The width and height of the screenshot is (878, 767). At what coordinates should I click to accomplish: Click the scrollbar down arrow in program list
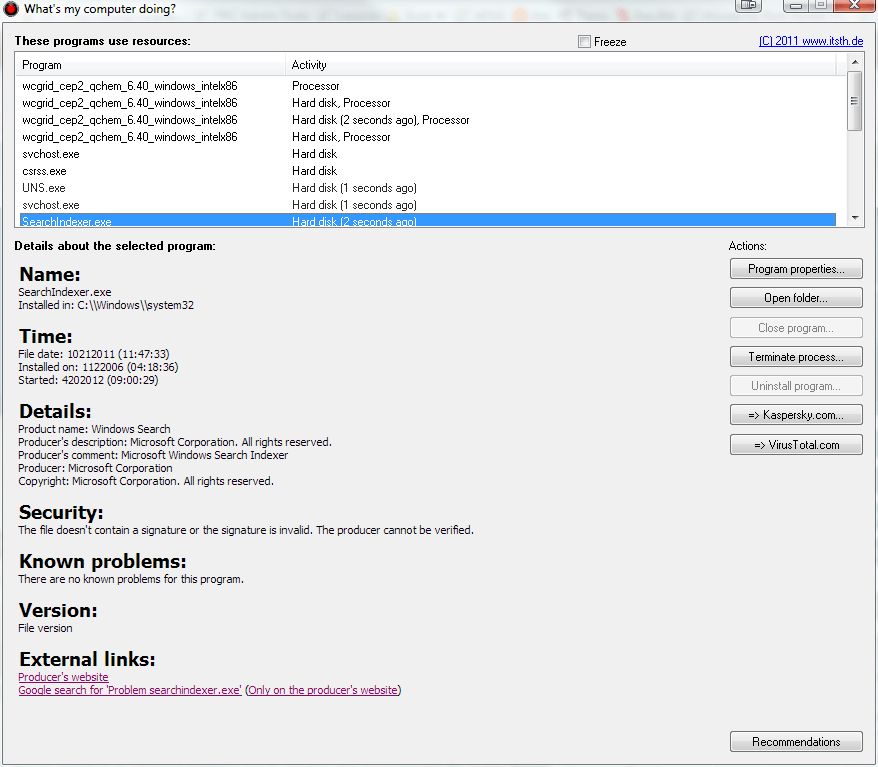click(854, 217)
